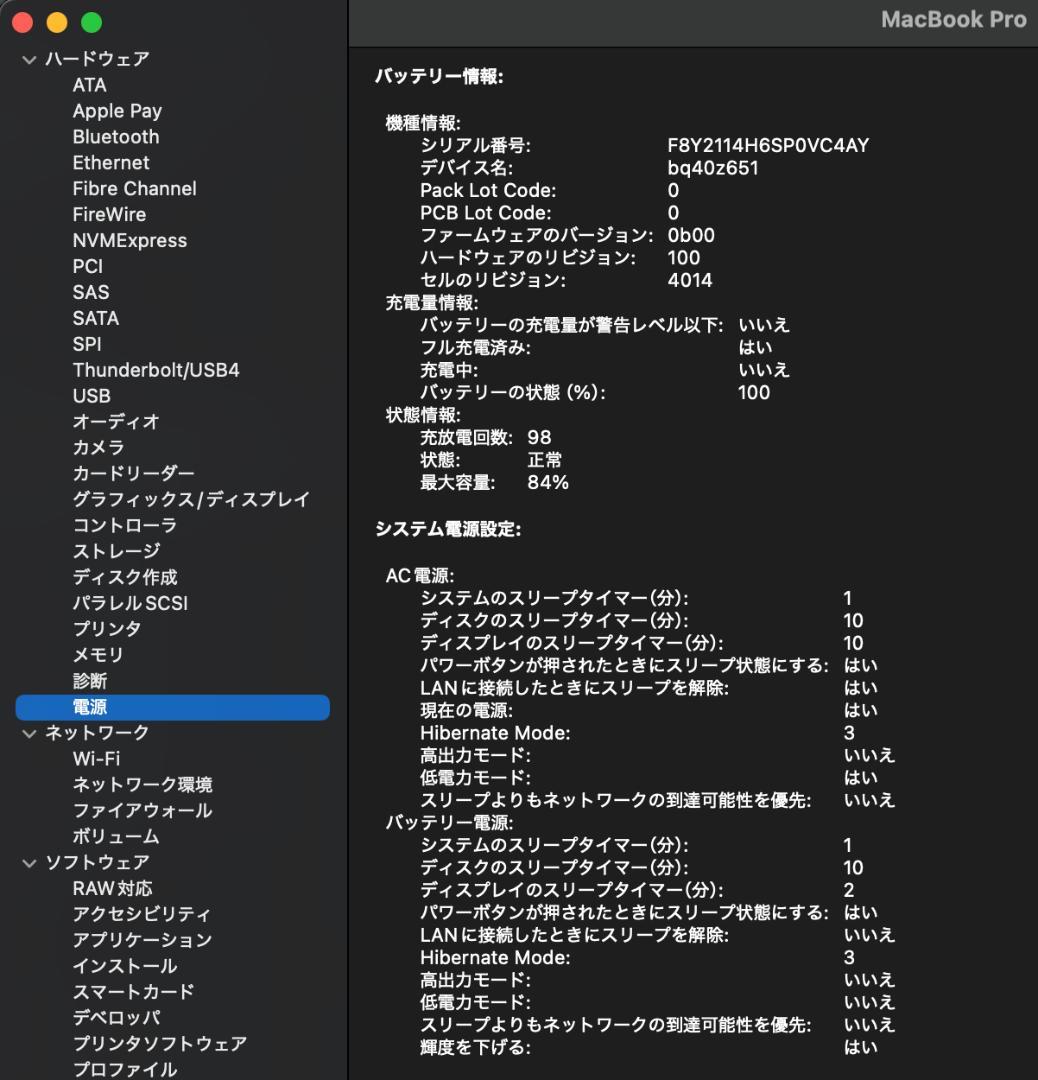
Task: Select ストレージ in the sidebar
Action: [x=113, y=551]
